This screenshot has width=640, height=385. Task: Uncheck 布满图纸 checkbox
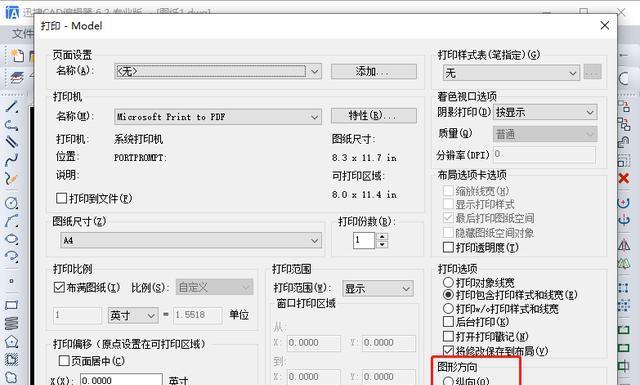pos(59,287)
